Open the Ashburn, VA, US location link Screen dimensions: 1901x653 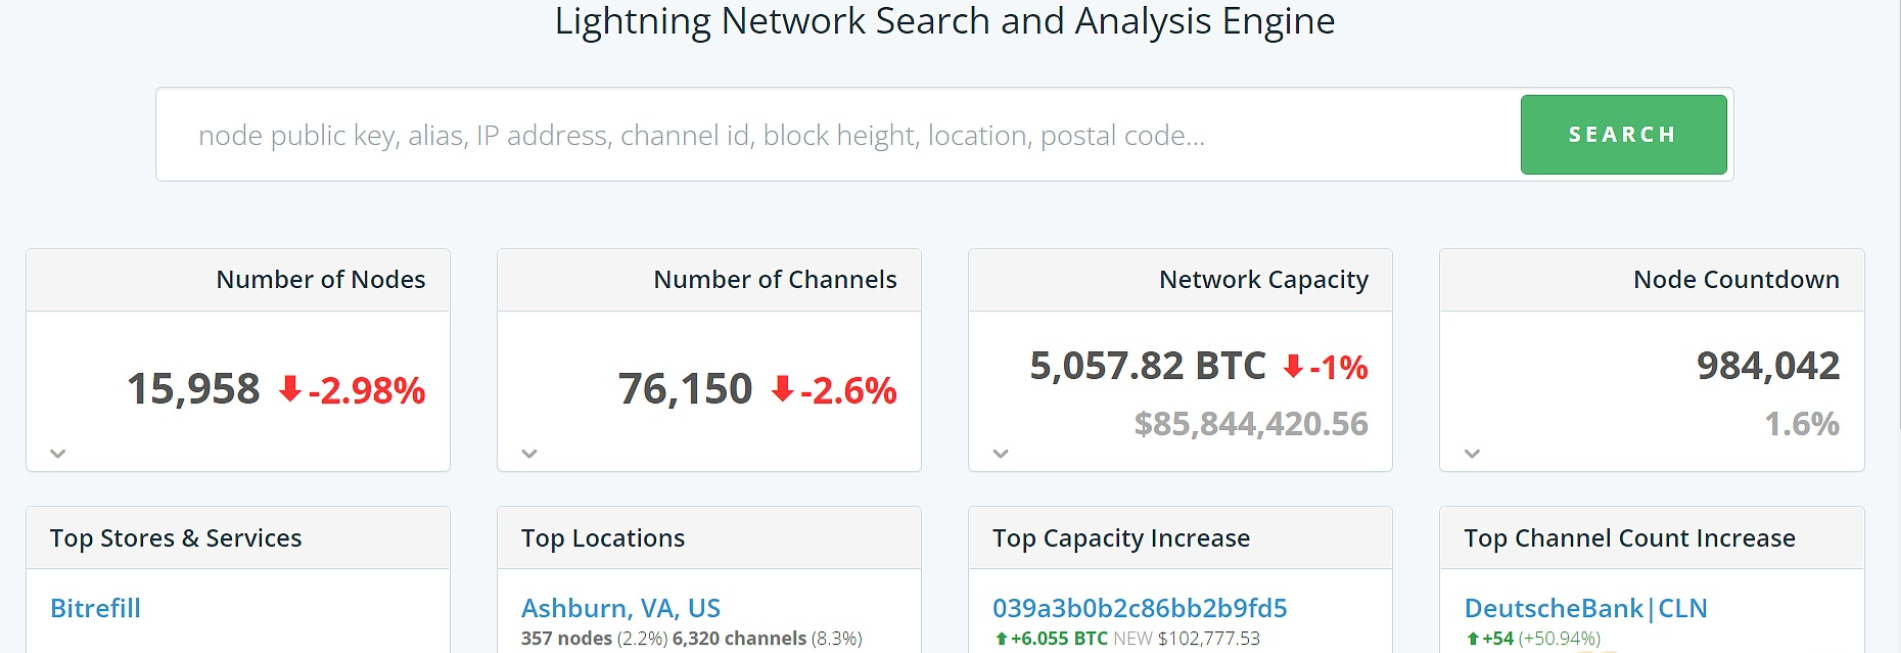coord(620,608)
